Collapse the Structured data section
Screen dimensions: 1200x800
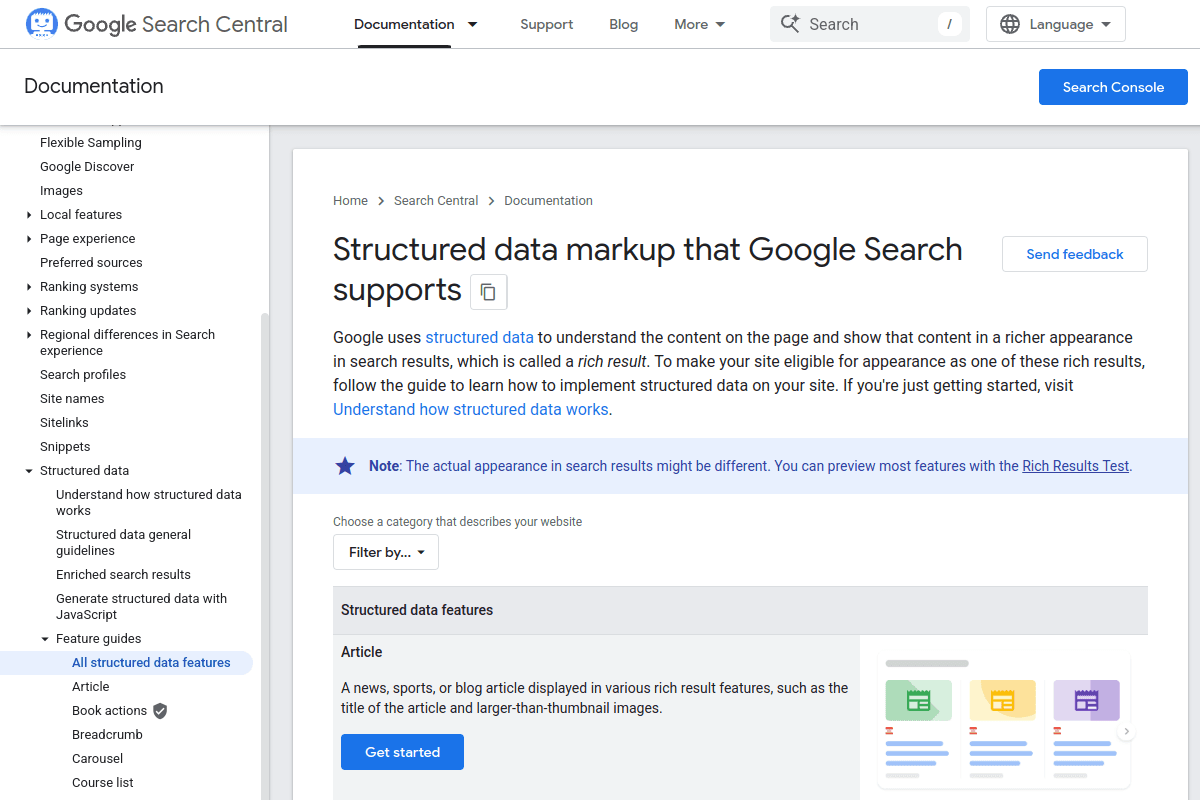point(29,471)
